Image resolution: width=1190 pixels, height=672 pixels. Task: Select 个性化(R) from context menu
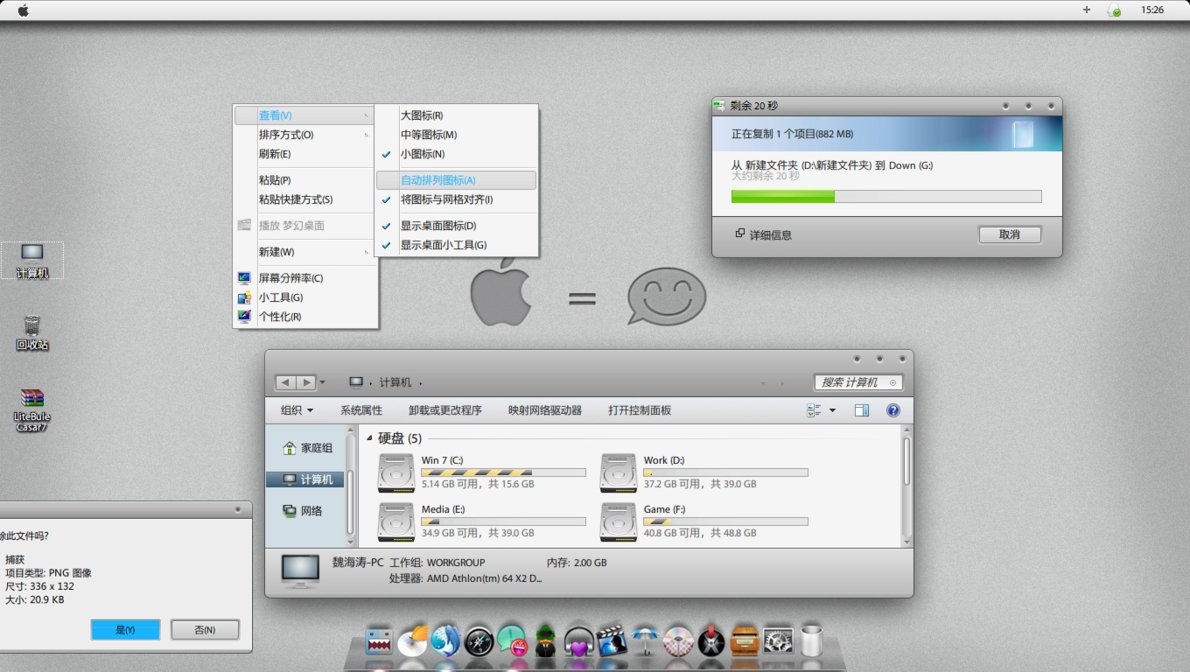click(280, 317)
